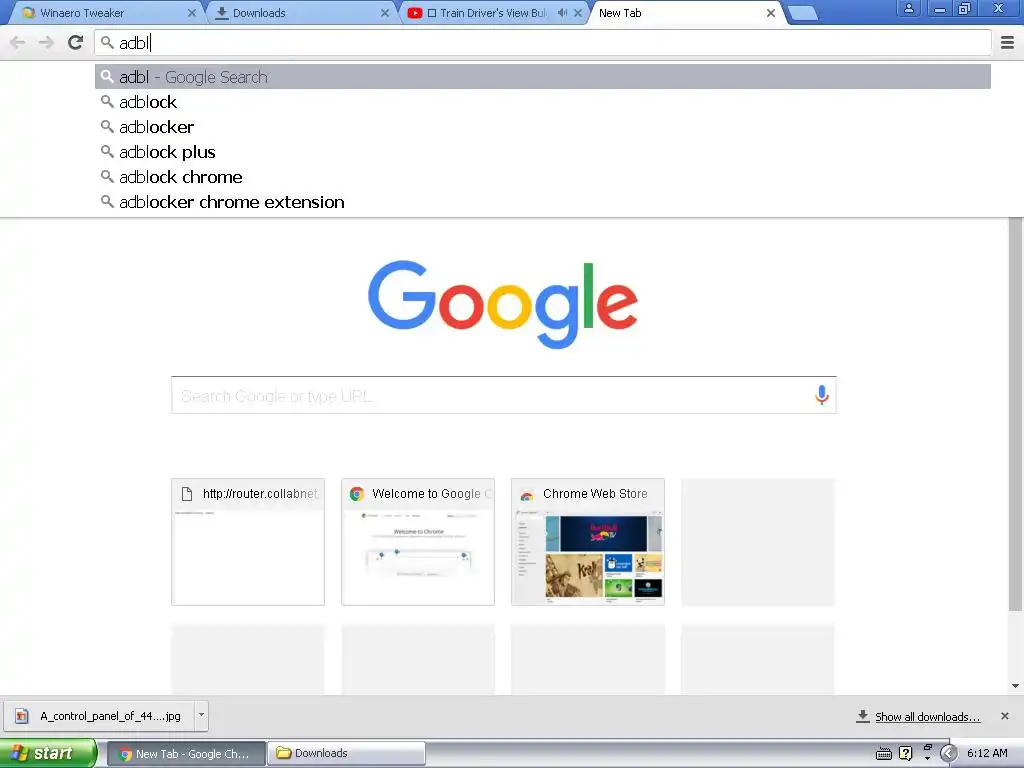Open the http://router.collabnet thumbnail tile
The width and height of the screenshot is (1024, 768).
pyautogui.click(x=248, y=542)
